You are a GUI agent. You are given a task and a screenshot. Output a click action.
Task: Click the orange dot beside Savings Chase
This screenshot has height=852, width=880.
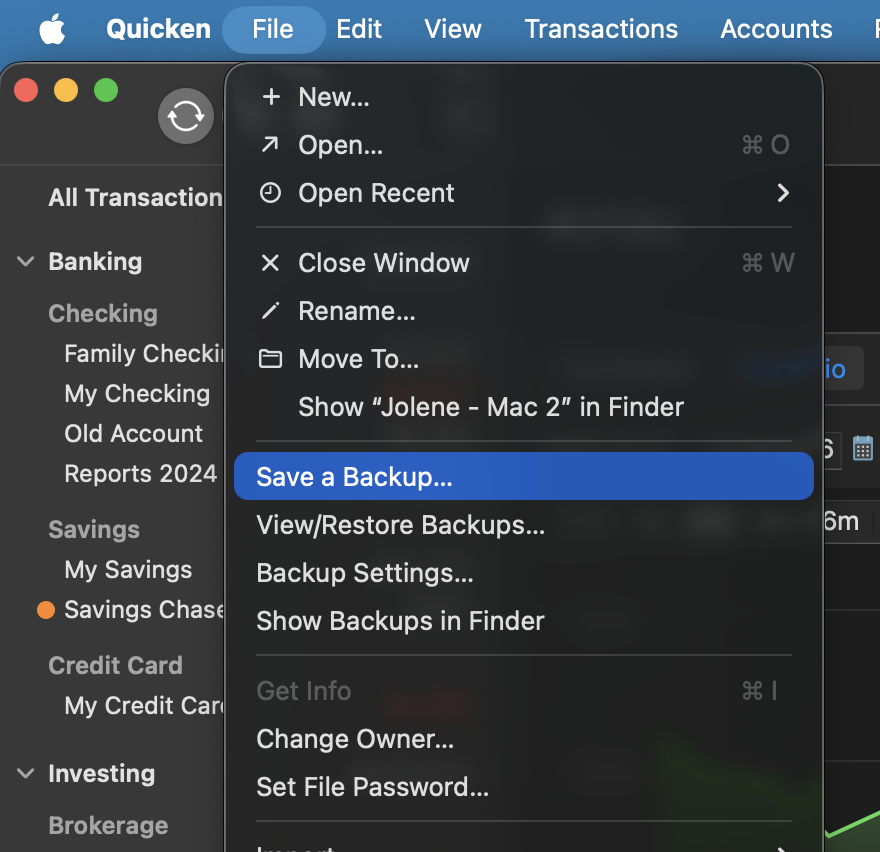46,610
